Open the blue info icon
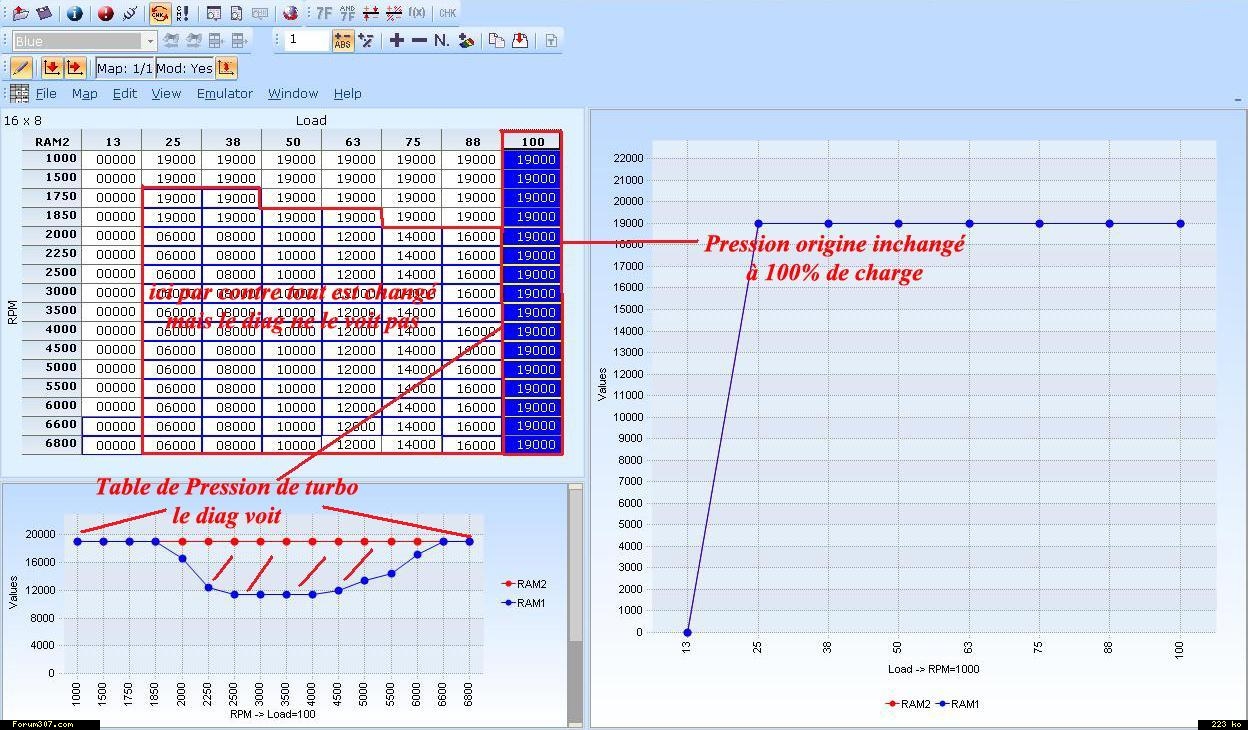The height and width of the screenshot is (730, 1248). [75, 13]
